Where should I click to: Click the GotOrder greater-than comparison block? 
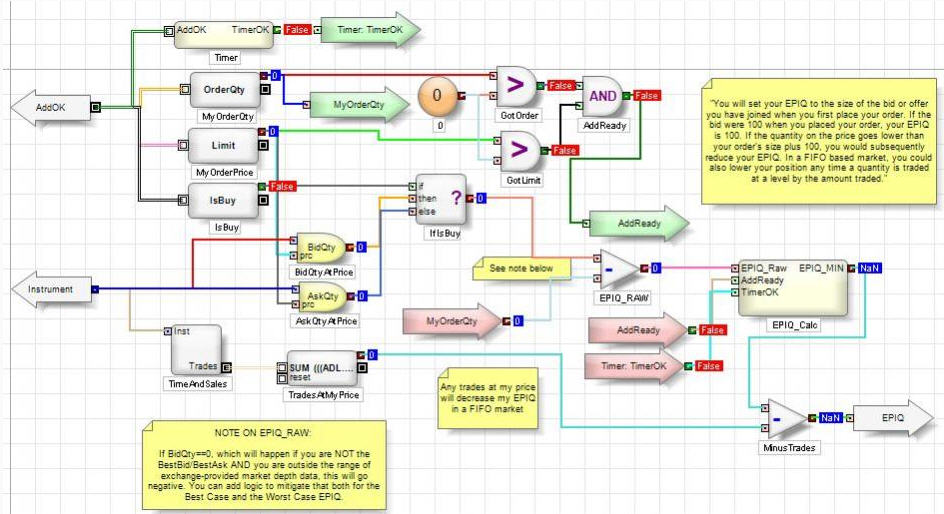pos(517,87)
